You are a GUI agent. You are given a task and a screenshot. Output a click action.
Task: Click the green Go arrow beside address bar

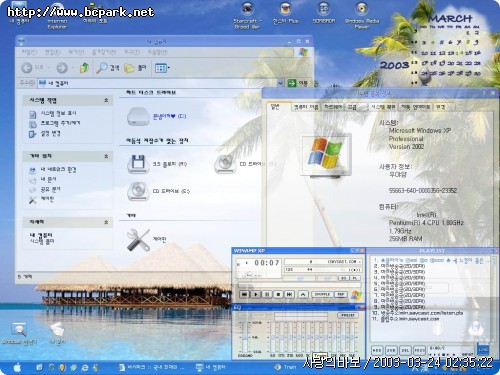click(292, 83)
